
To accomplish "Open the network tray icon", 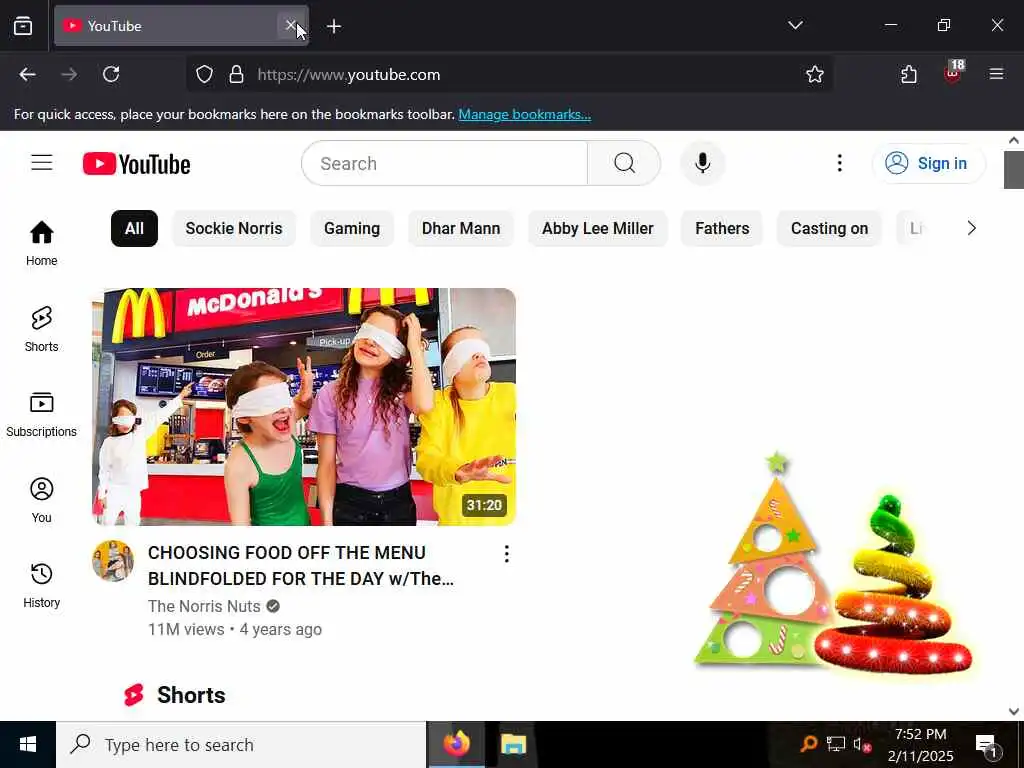I will point(836,744).
